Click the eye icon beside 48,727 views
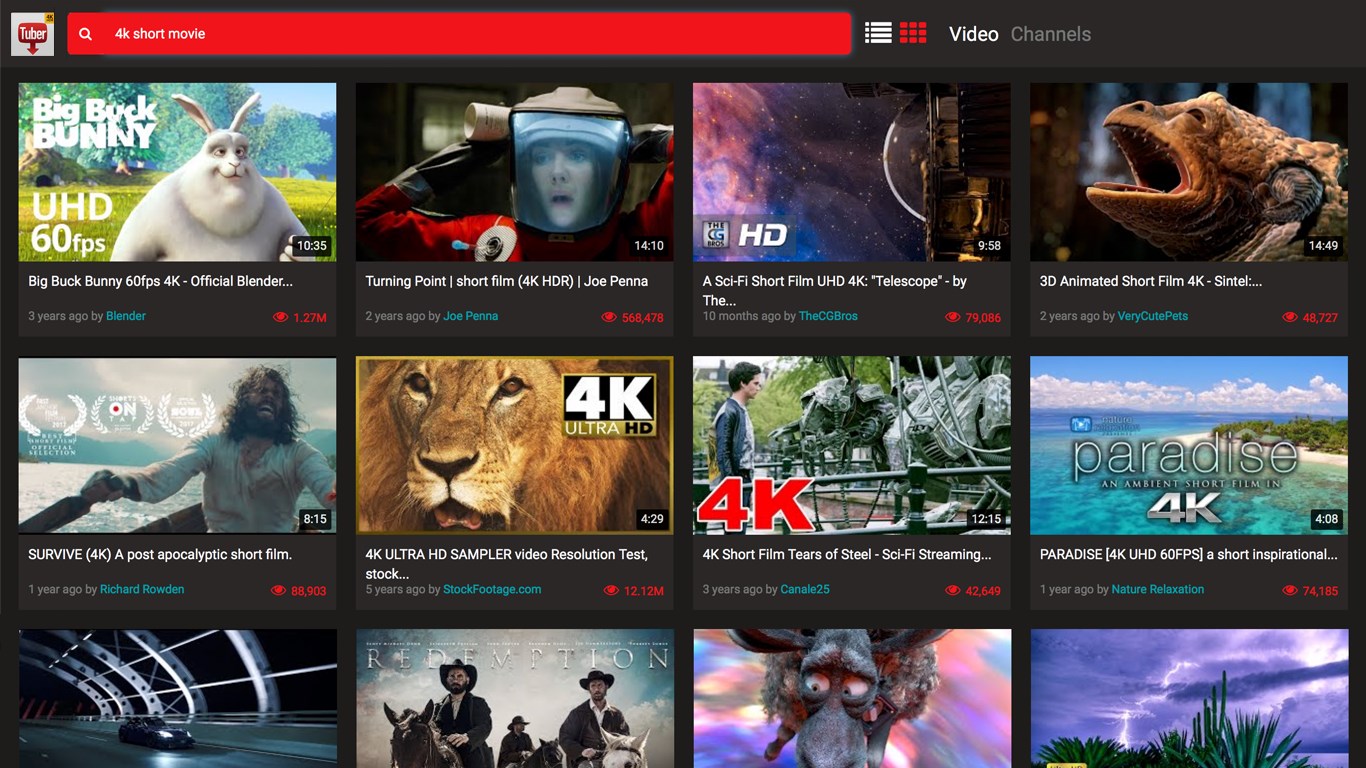The image size is (1366, 768). coord(1290,317)
